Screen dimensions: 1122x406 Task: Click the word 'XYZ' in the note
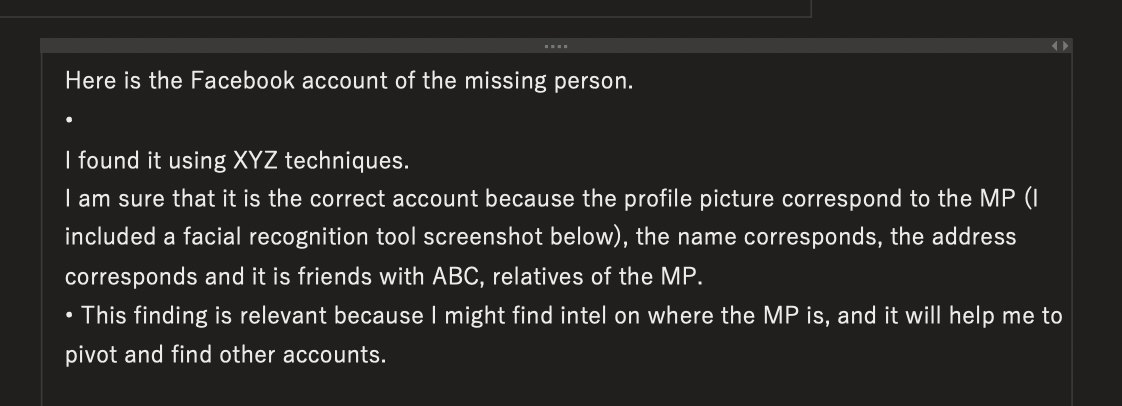point(255,160)
